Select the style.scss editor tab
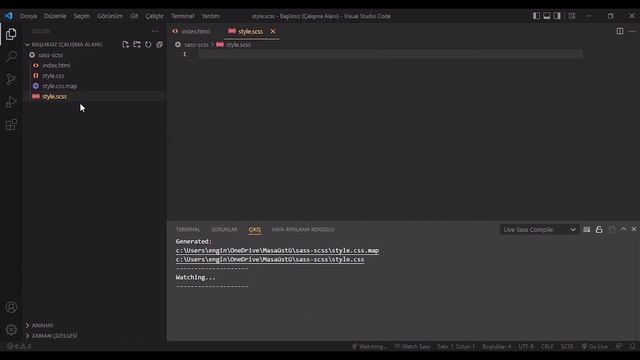640x360 pixels. [x=250, y=31]
